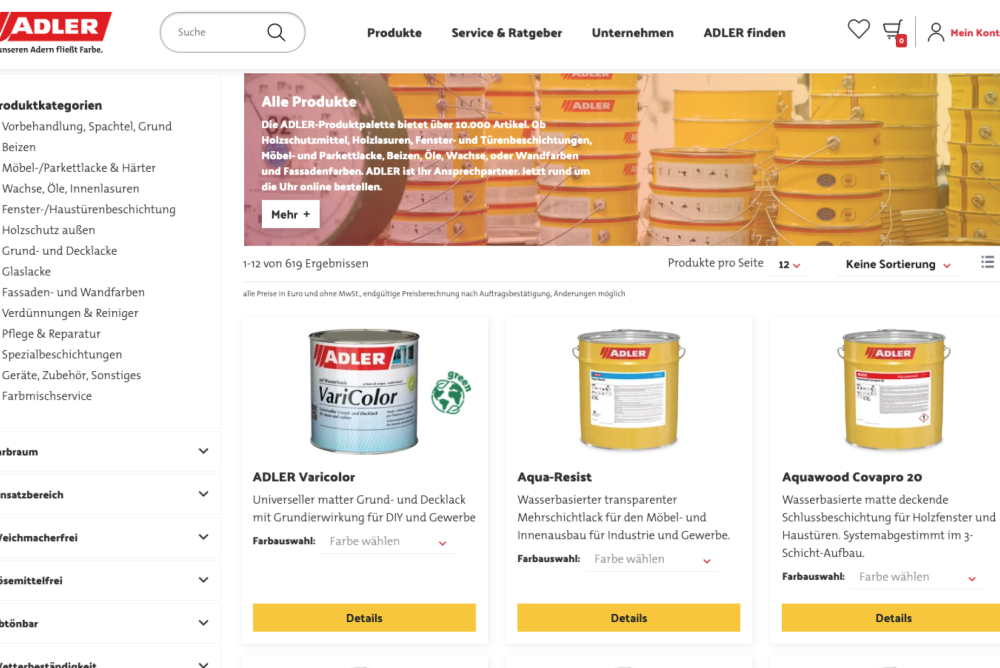Image resolution: width=1000 pixels, height=668 pixels.
Task: Expand the Farbraum filter section
Action: (110, 451)
